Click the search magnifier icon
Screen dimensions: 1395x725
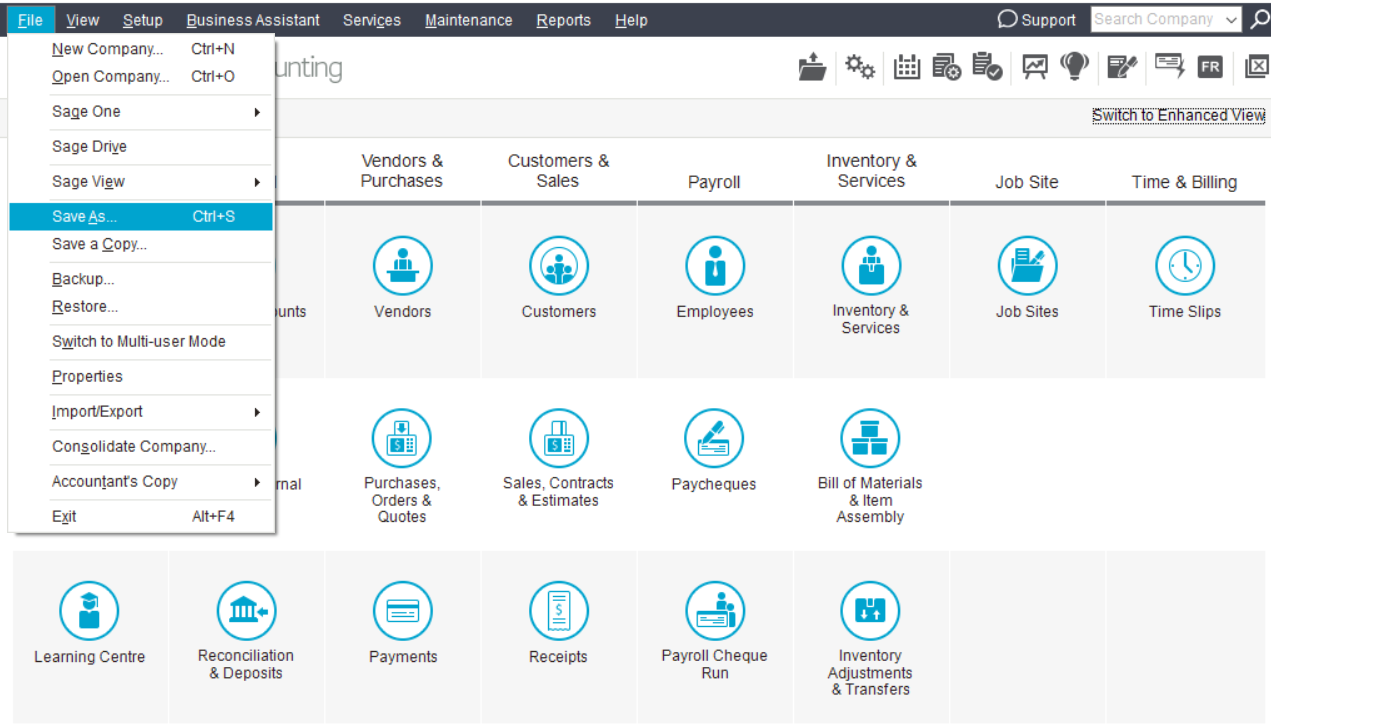(x=1260, y=19)
